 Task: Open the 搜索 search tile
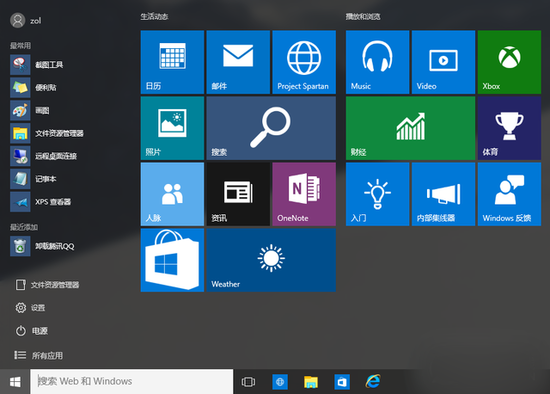pyautogui.click(x=271, y=128)
